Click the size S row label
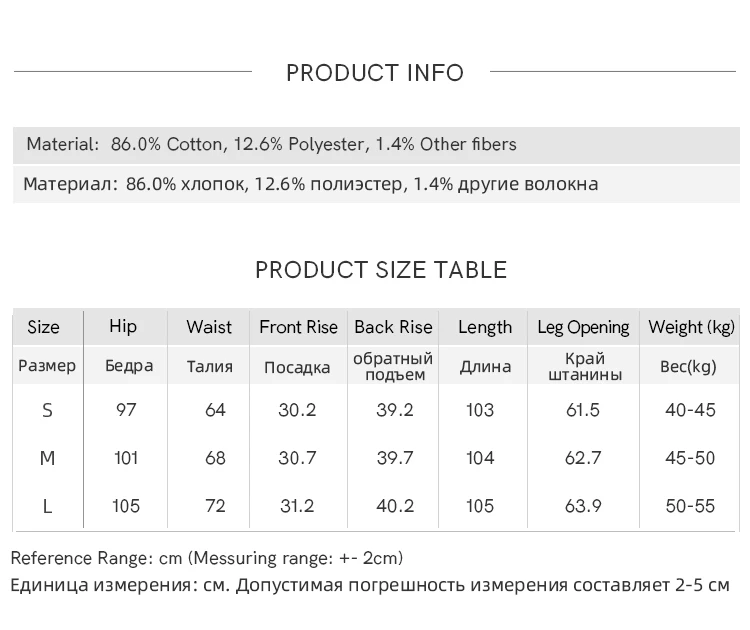750x630 pixels. coord(47,410)
